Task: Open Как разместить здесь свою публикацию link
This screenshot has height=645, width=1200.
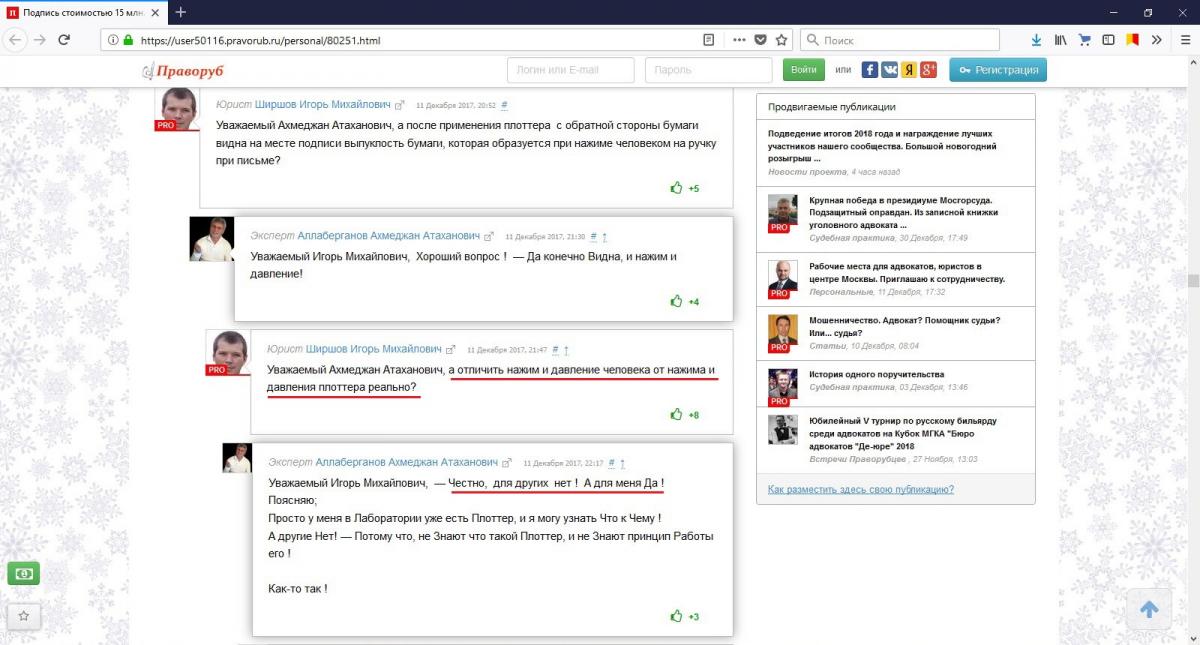Action: pyautogui.click(x=860, y=489)
